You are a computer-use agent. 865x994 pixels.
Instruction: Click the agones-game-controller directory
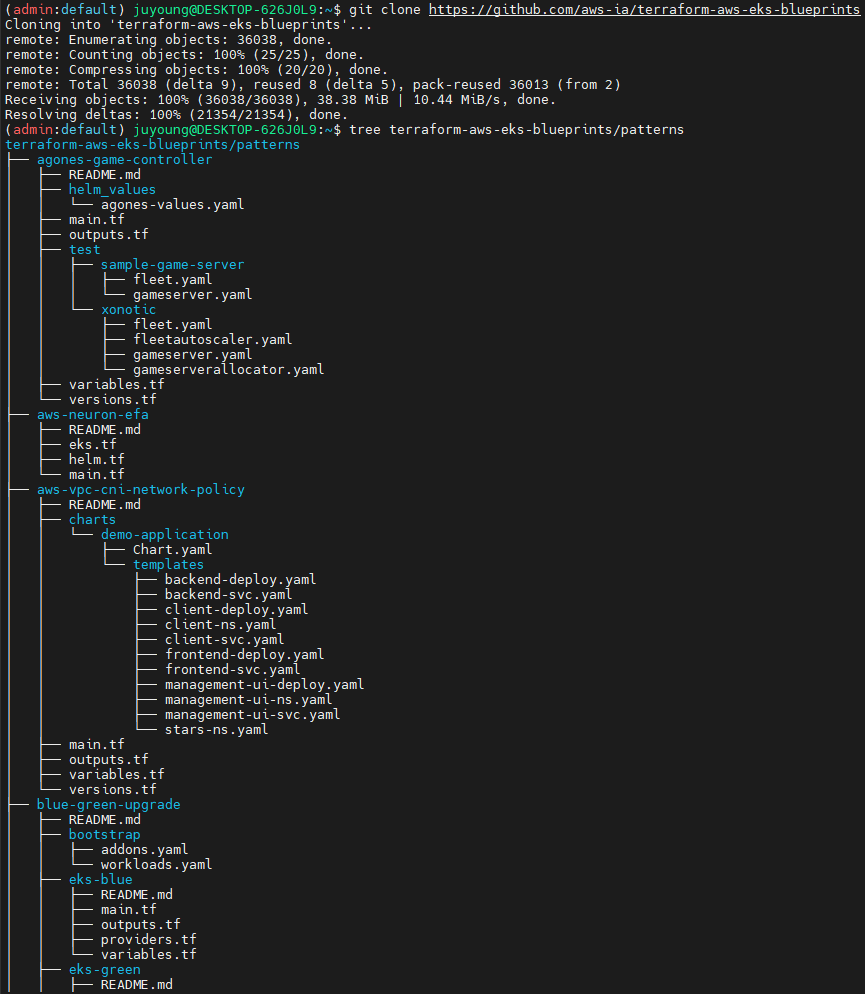coord(125,160)
